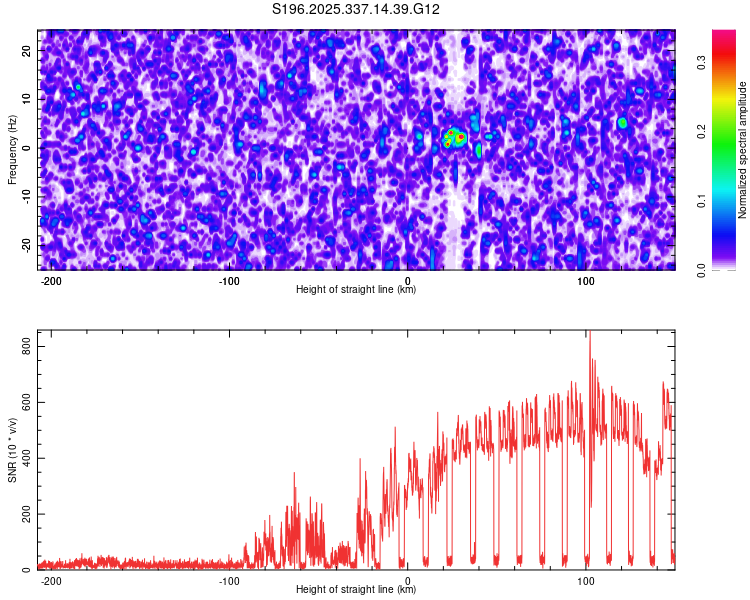Click the SNR plot's Height of straight line label
750x600 pixels.
click(356, 589)
